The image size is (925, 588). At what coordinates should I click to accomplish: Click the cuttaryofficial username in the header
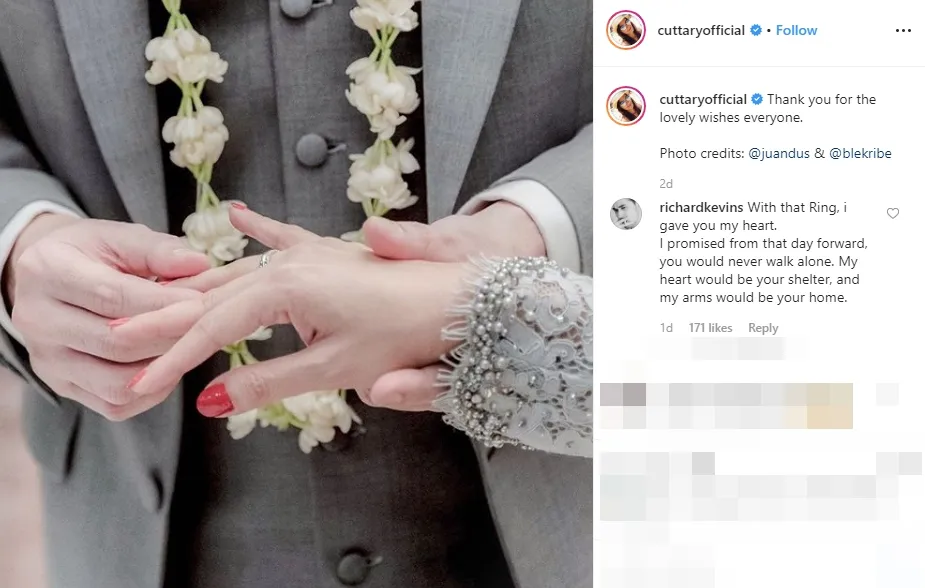point(701,31)
